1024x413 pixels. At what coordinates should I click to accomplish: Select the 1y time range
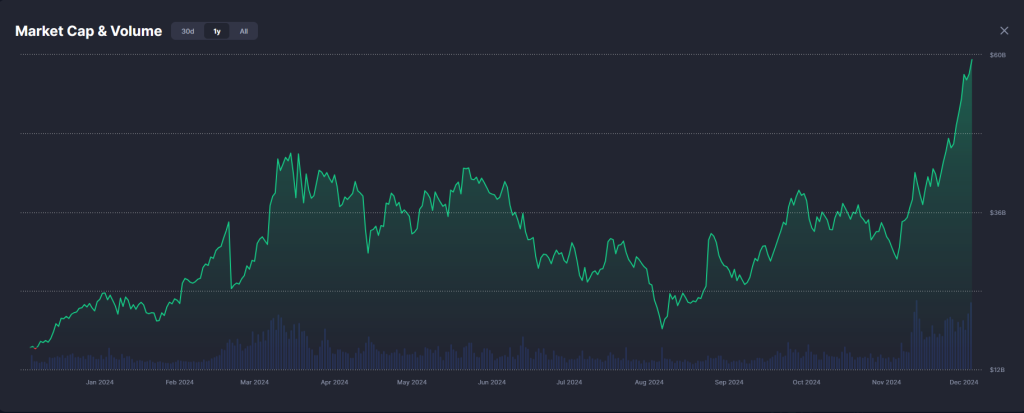pos(217,31)
